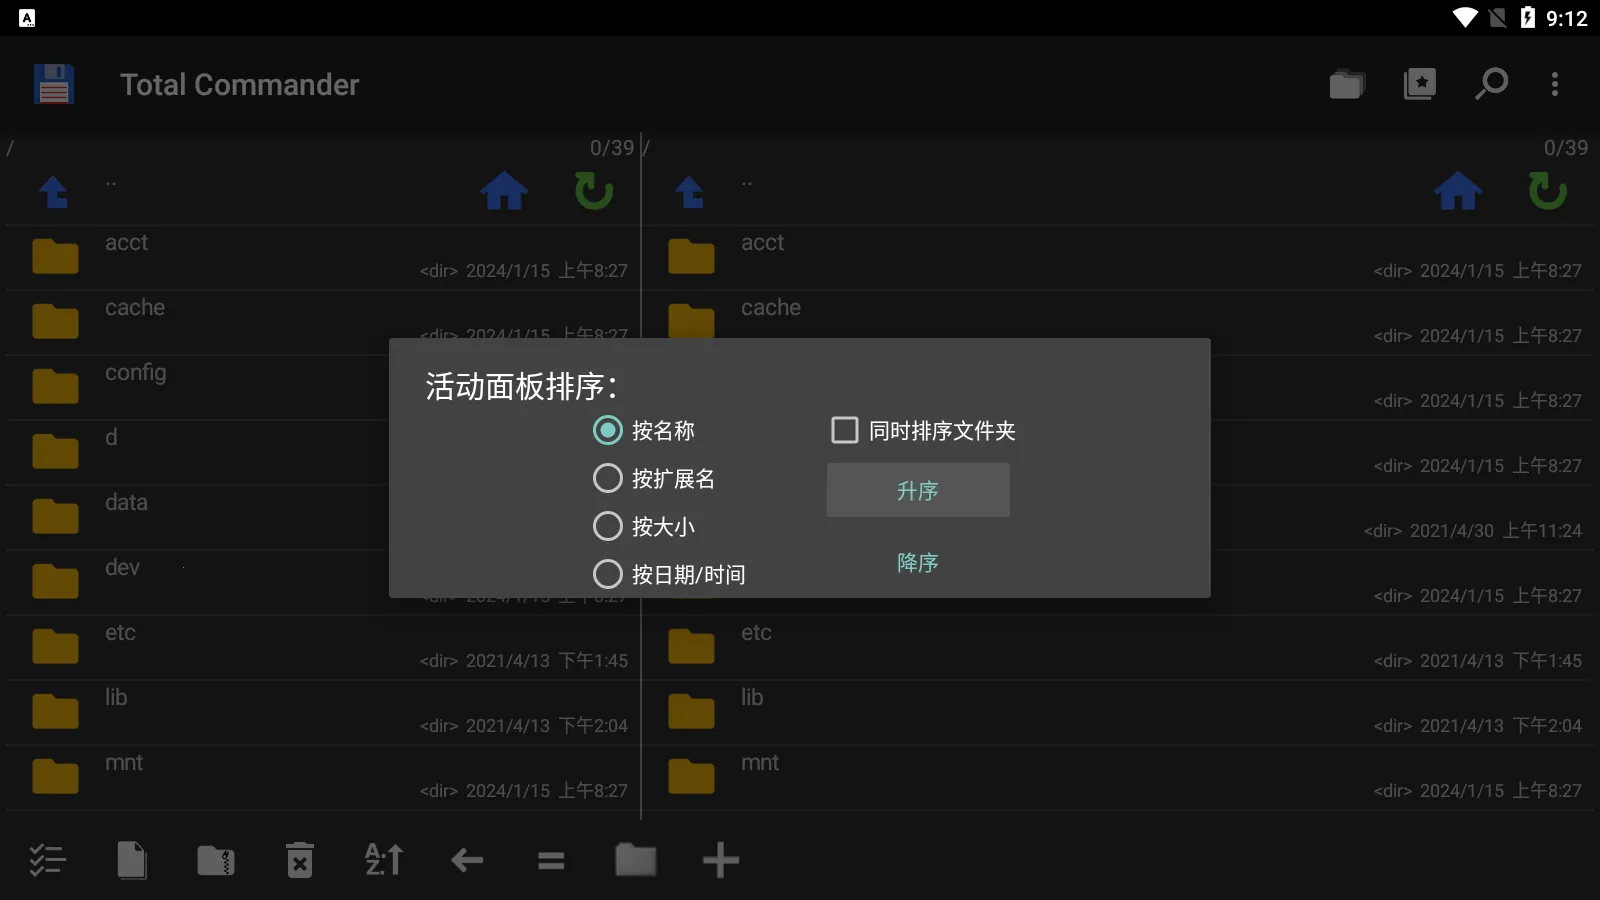Enable the 同时排序文件夹 checkbox
The width and height of the screenshot is (1600, 900).
pyautogui.click(x=923, y=431)
